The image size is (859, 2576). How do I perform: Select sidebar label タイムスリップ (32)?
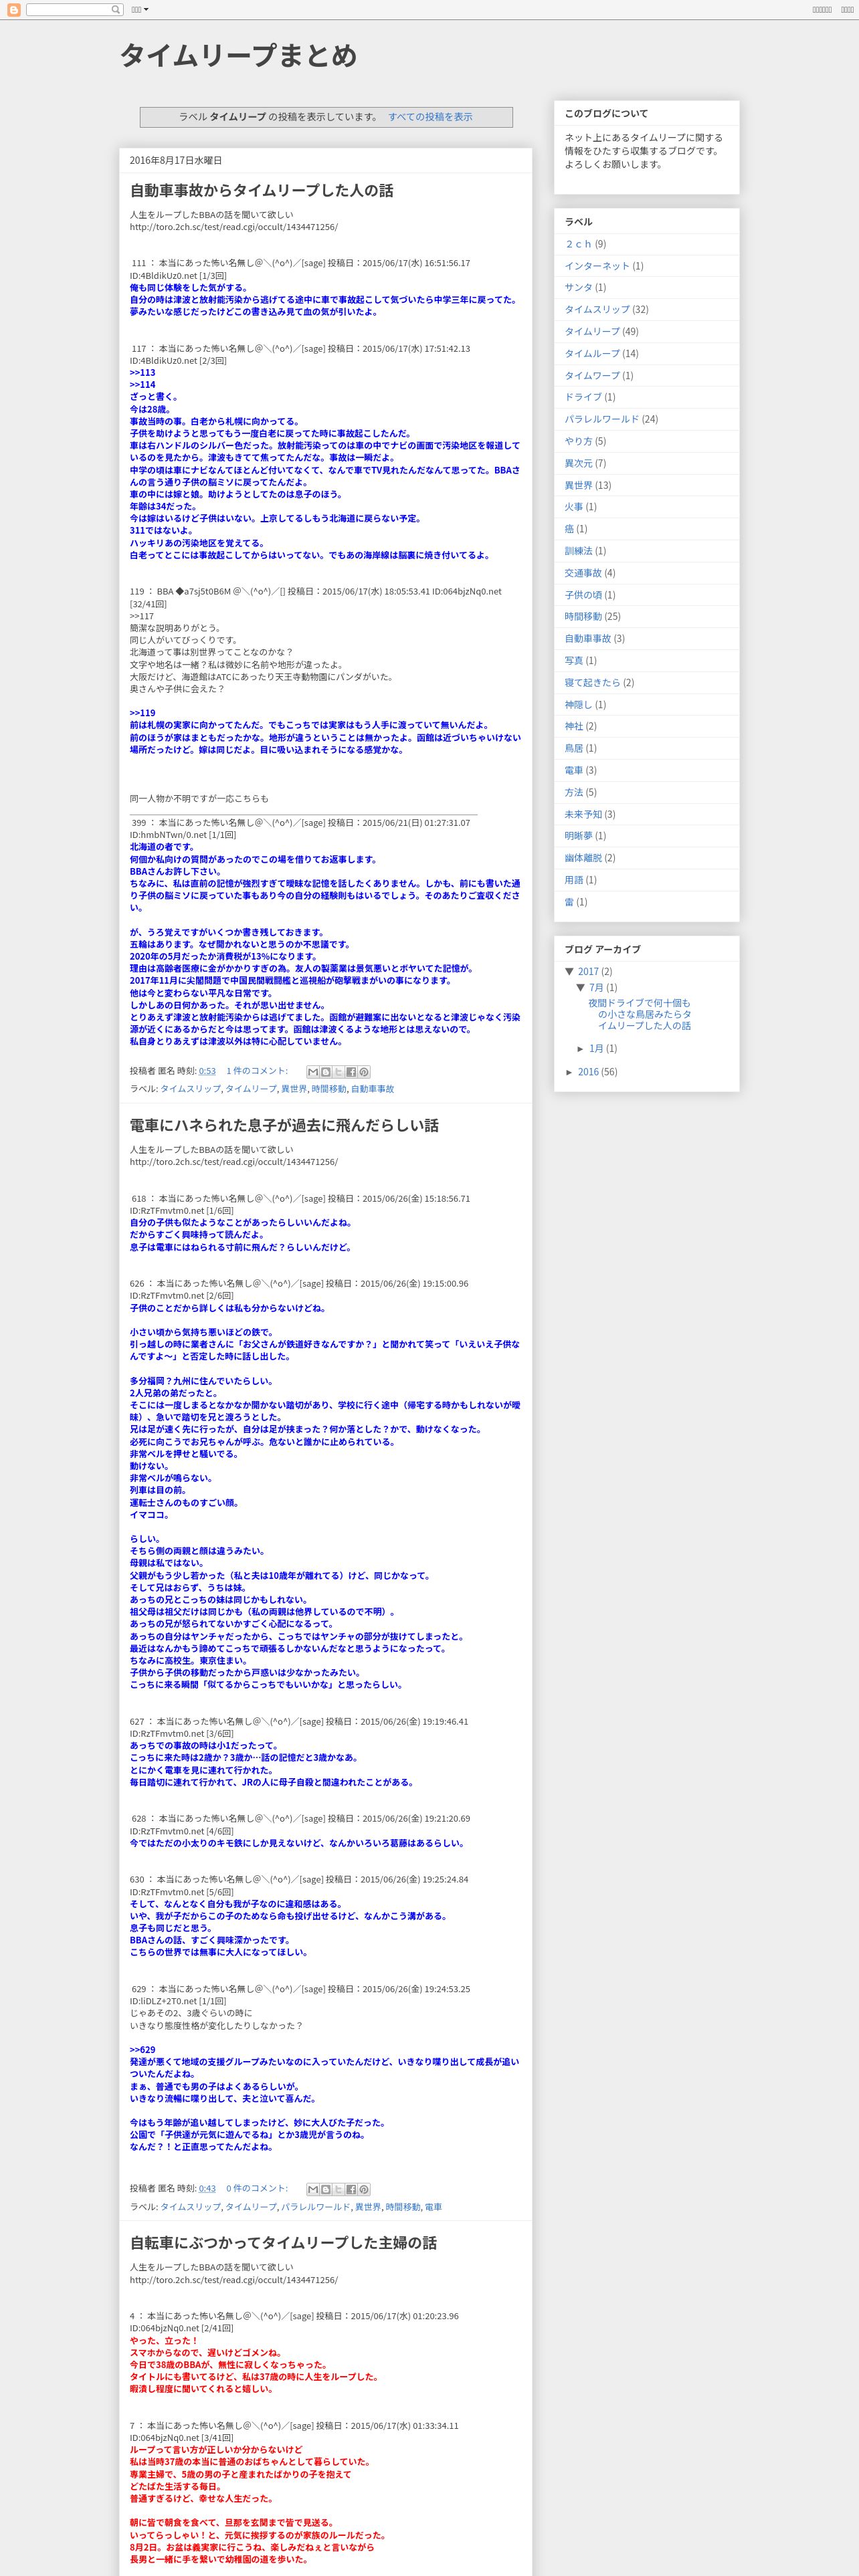click(597, 310)
